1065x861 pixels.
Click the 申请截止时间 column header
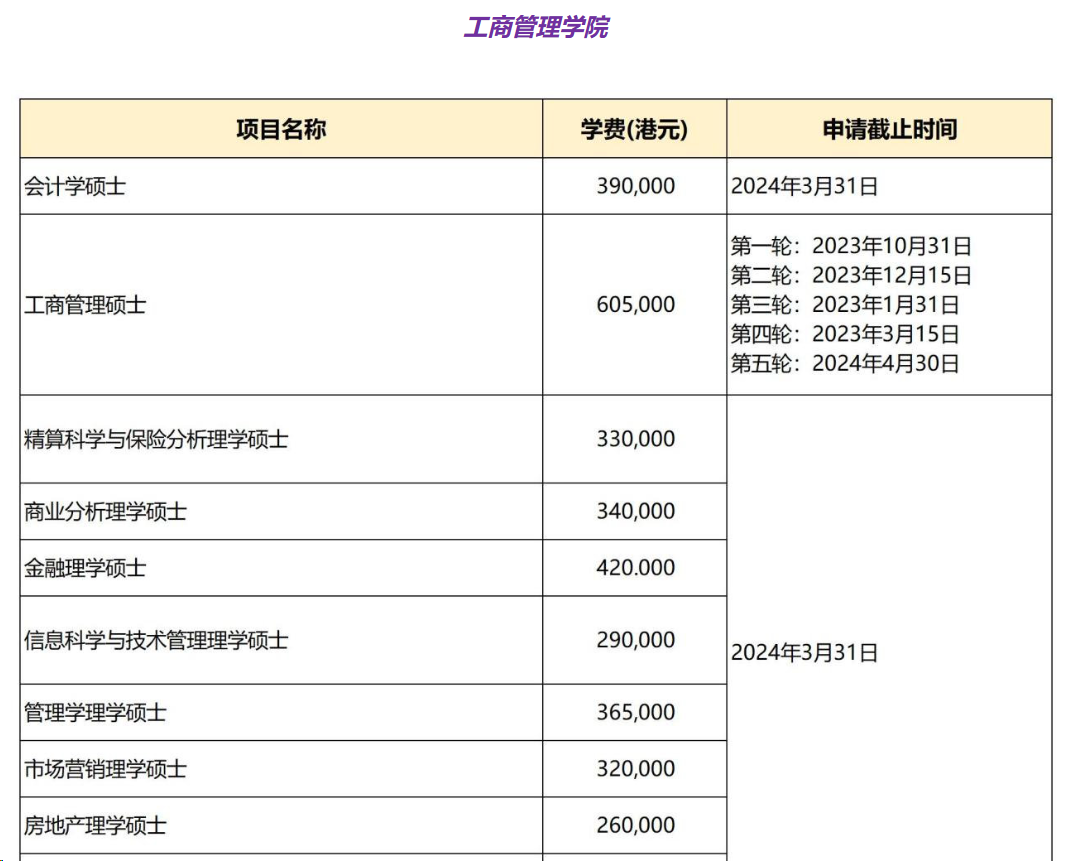889,129
